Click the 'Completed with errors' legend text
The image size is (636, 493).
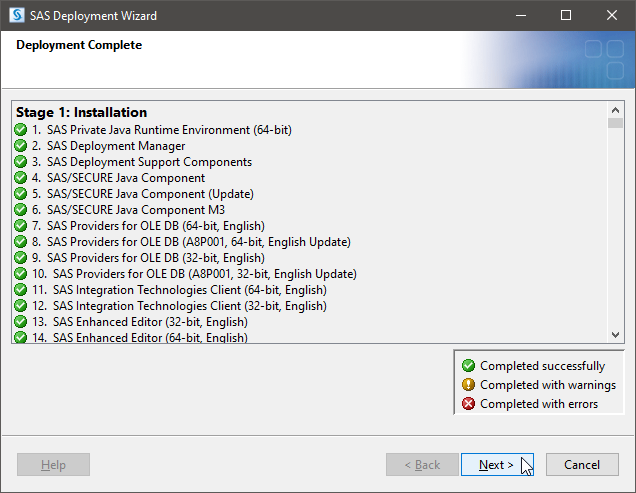(539, 404)
